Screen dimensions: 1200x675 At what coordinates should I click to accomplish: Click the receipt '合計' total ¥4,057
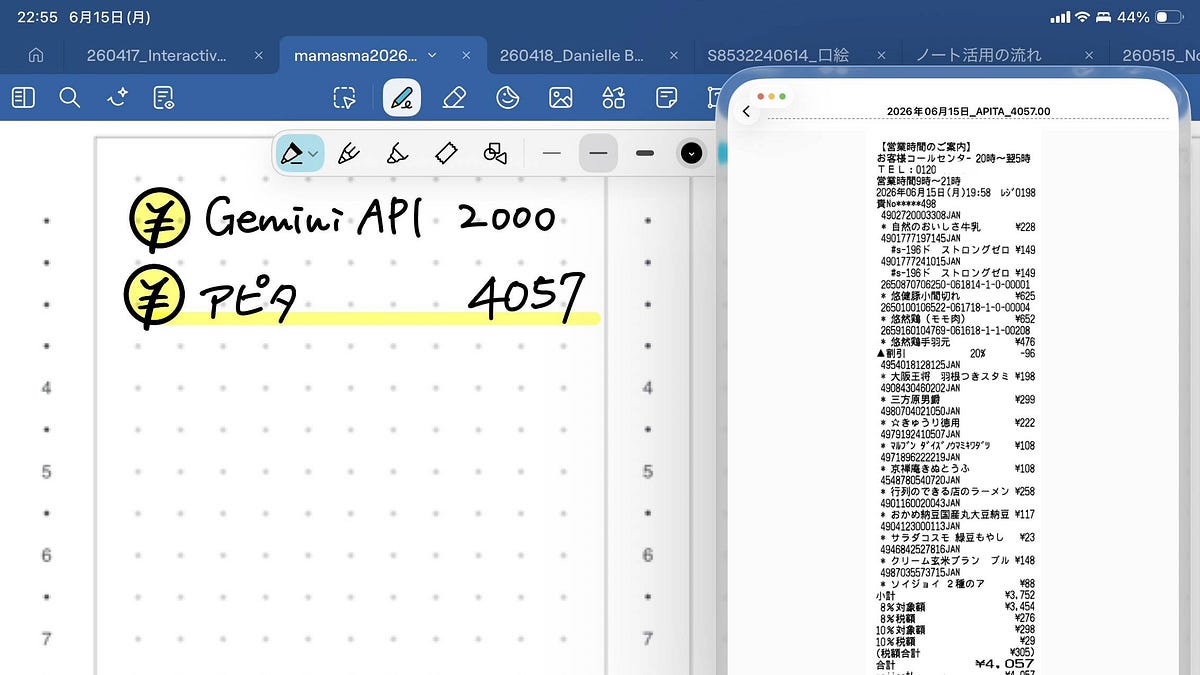(956, 664)
